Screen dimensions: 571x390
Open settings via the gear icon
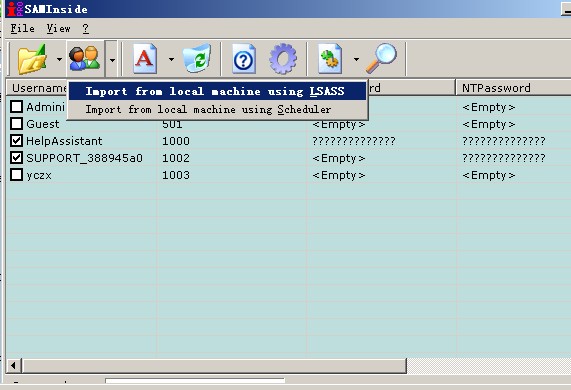click(283, 59)
